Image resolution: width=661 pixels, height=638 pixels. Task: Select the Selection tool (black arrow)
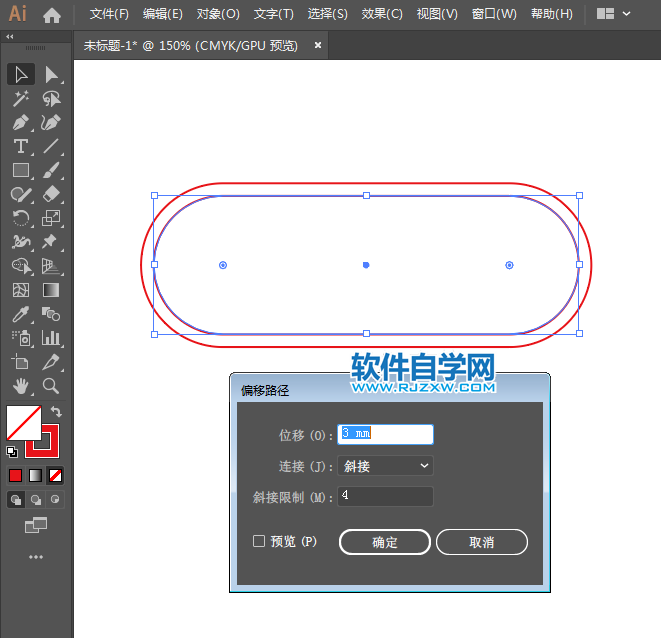point(21,74)
